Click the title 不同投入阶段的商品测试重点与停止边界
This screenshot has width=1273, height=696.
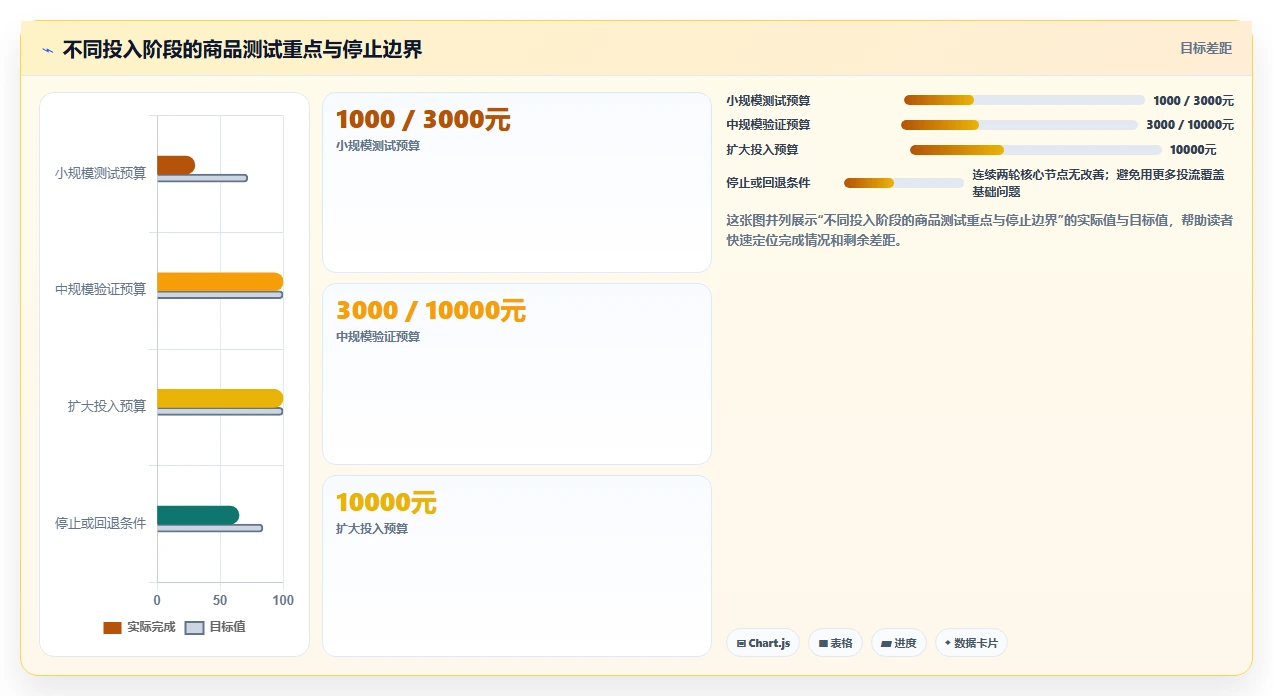point(242,49)
